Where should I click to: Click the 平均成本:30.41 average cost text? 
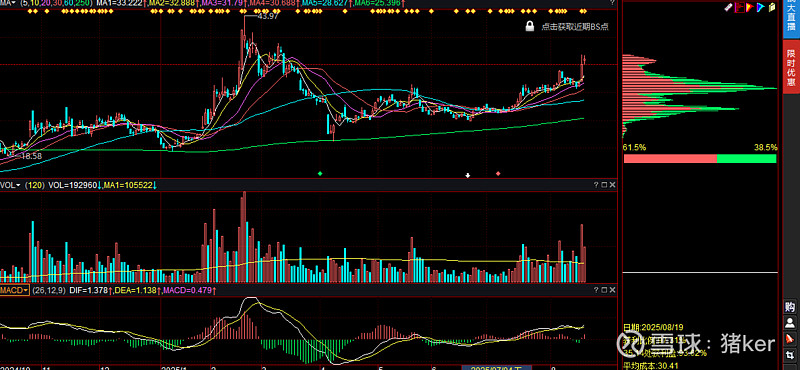click(x=652, y=365)
